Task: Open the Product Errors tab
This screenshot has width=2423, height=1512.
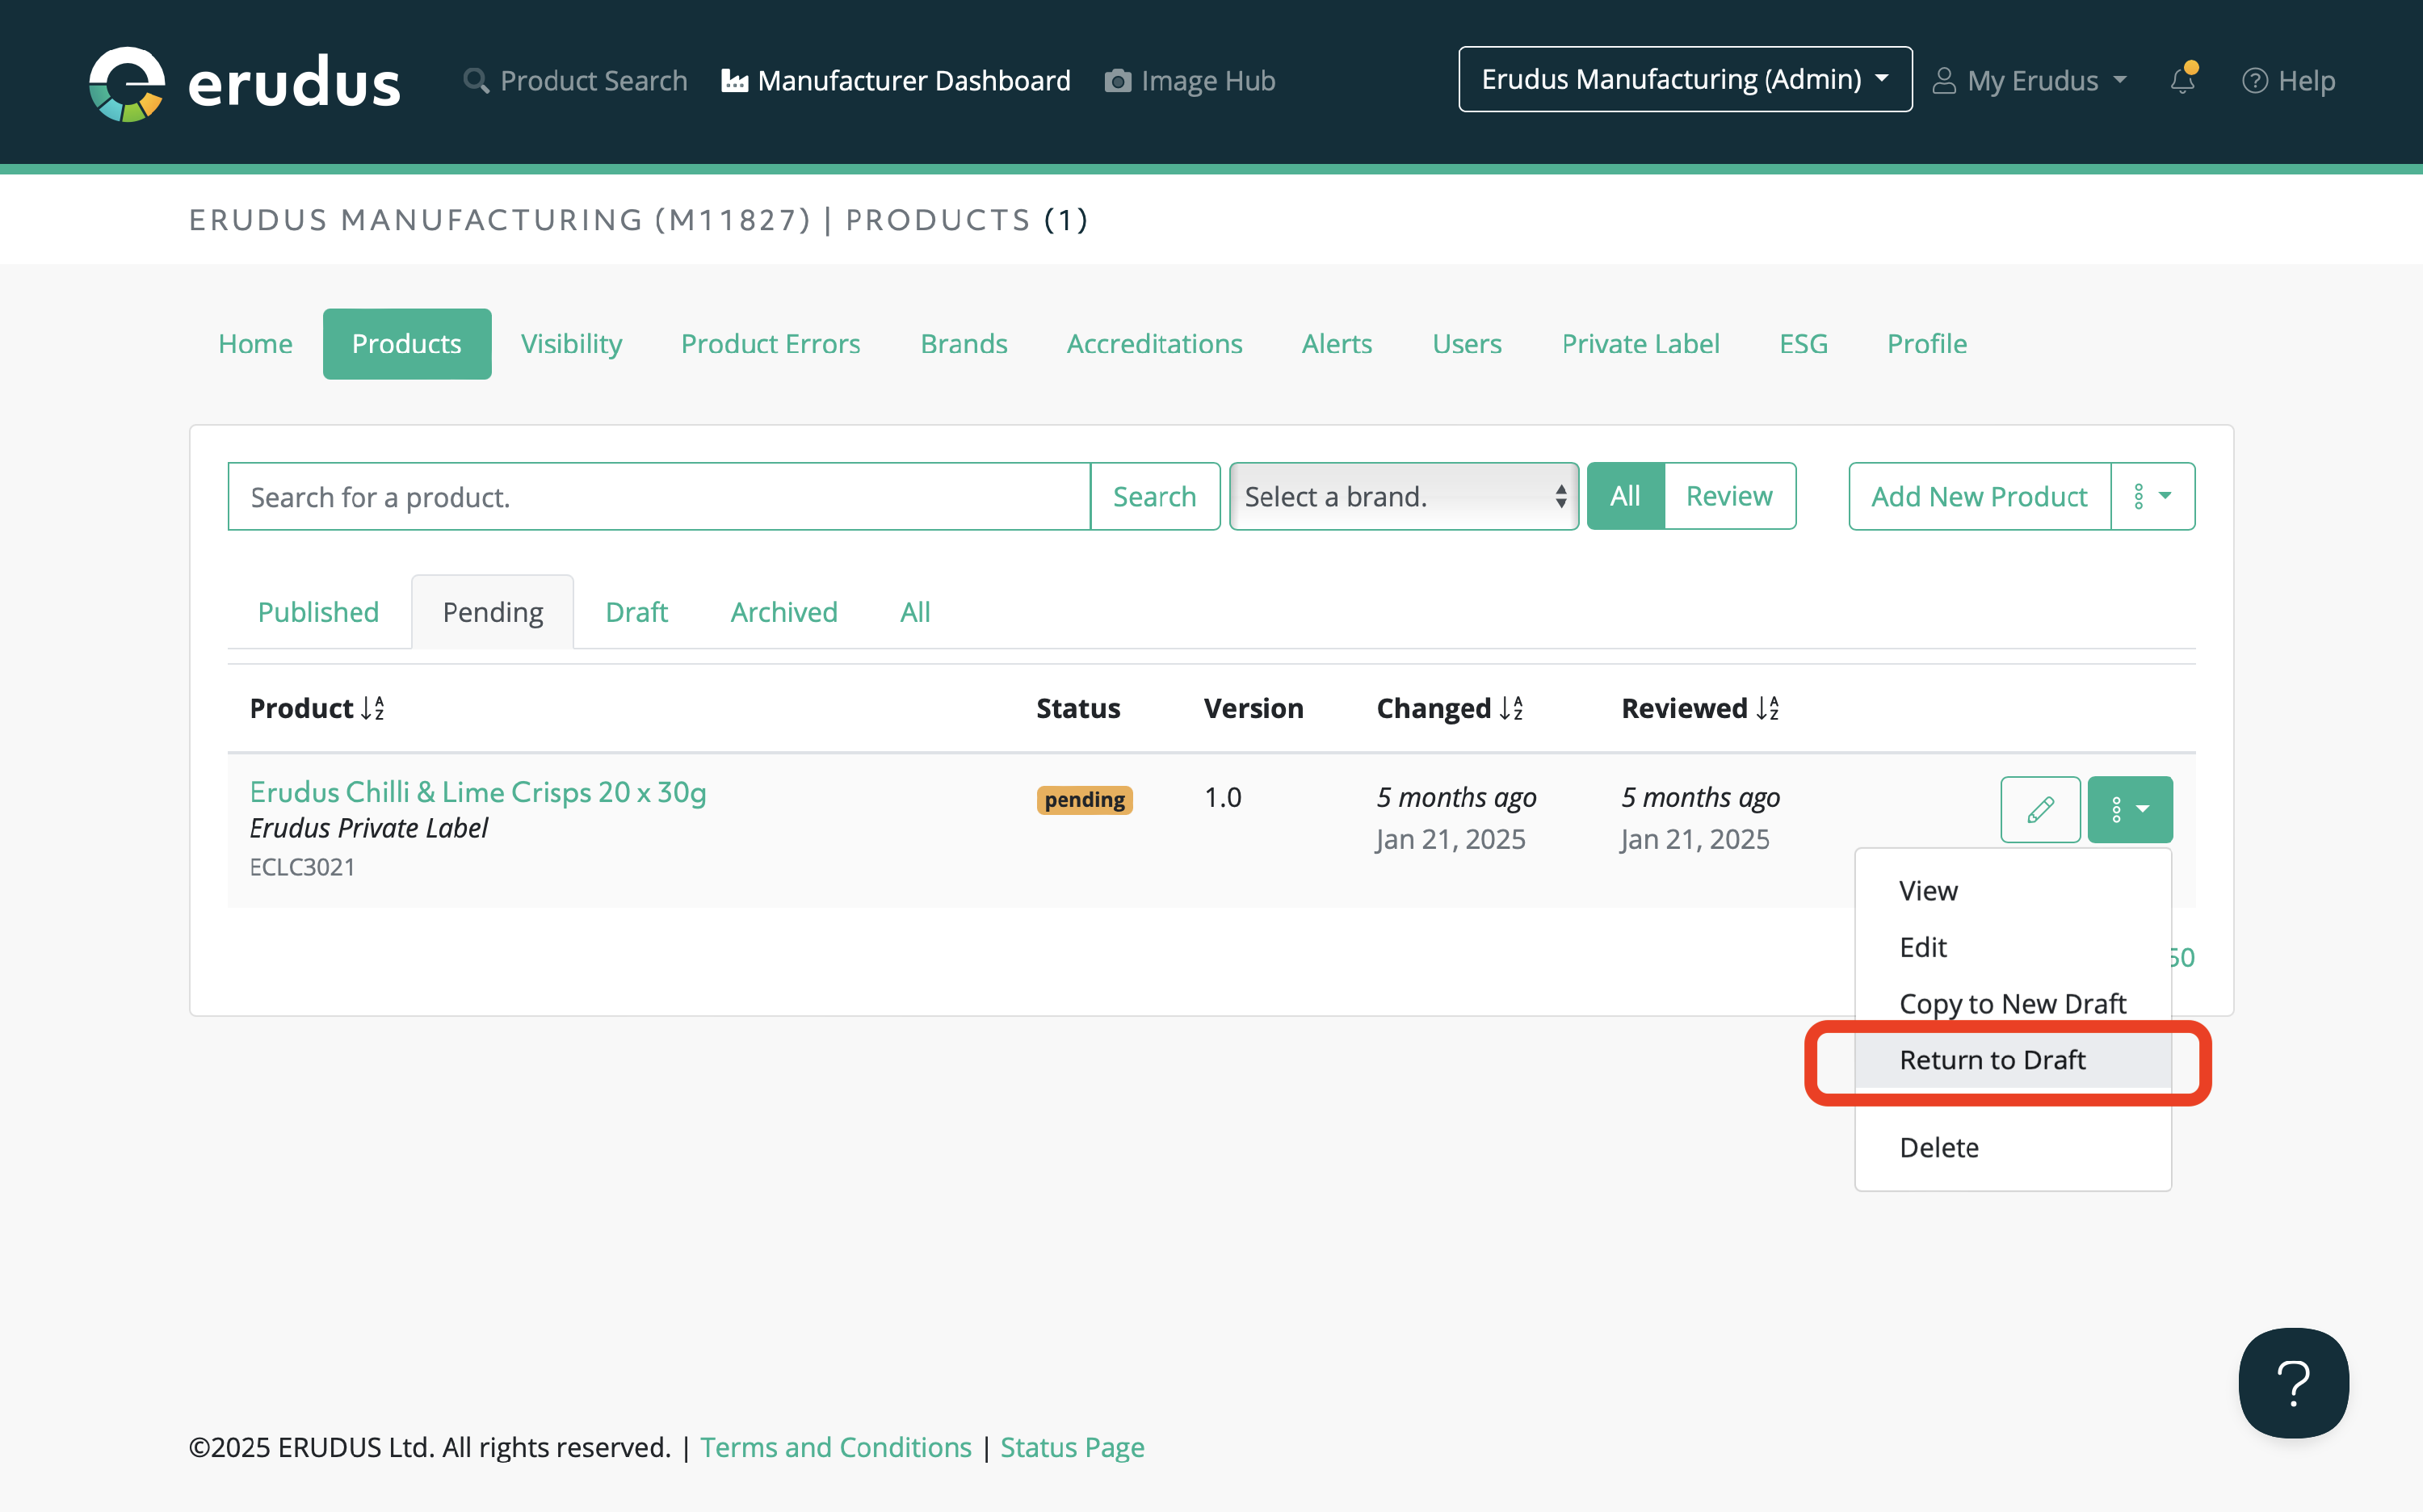Action: tap(770, 344)
